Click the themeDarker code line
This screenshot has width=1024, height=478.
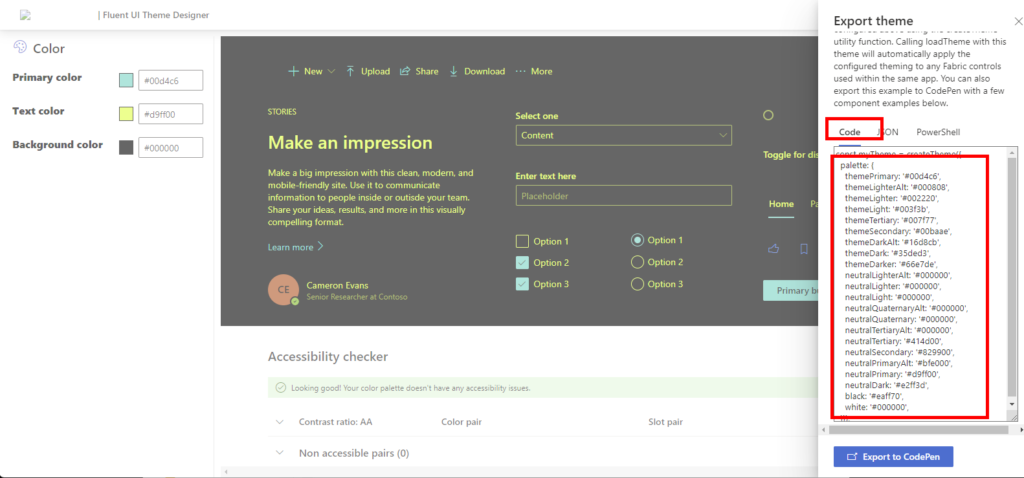(x=891, y=264)
